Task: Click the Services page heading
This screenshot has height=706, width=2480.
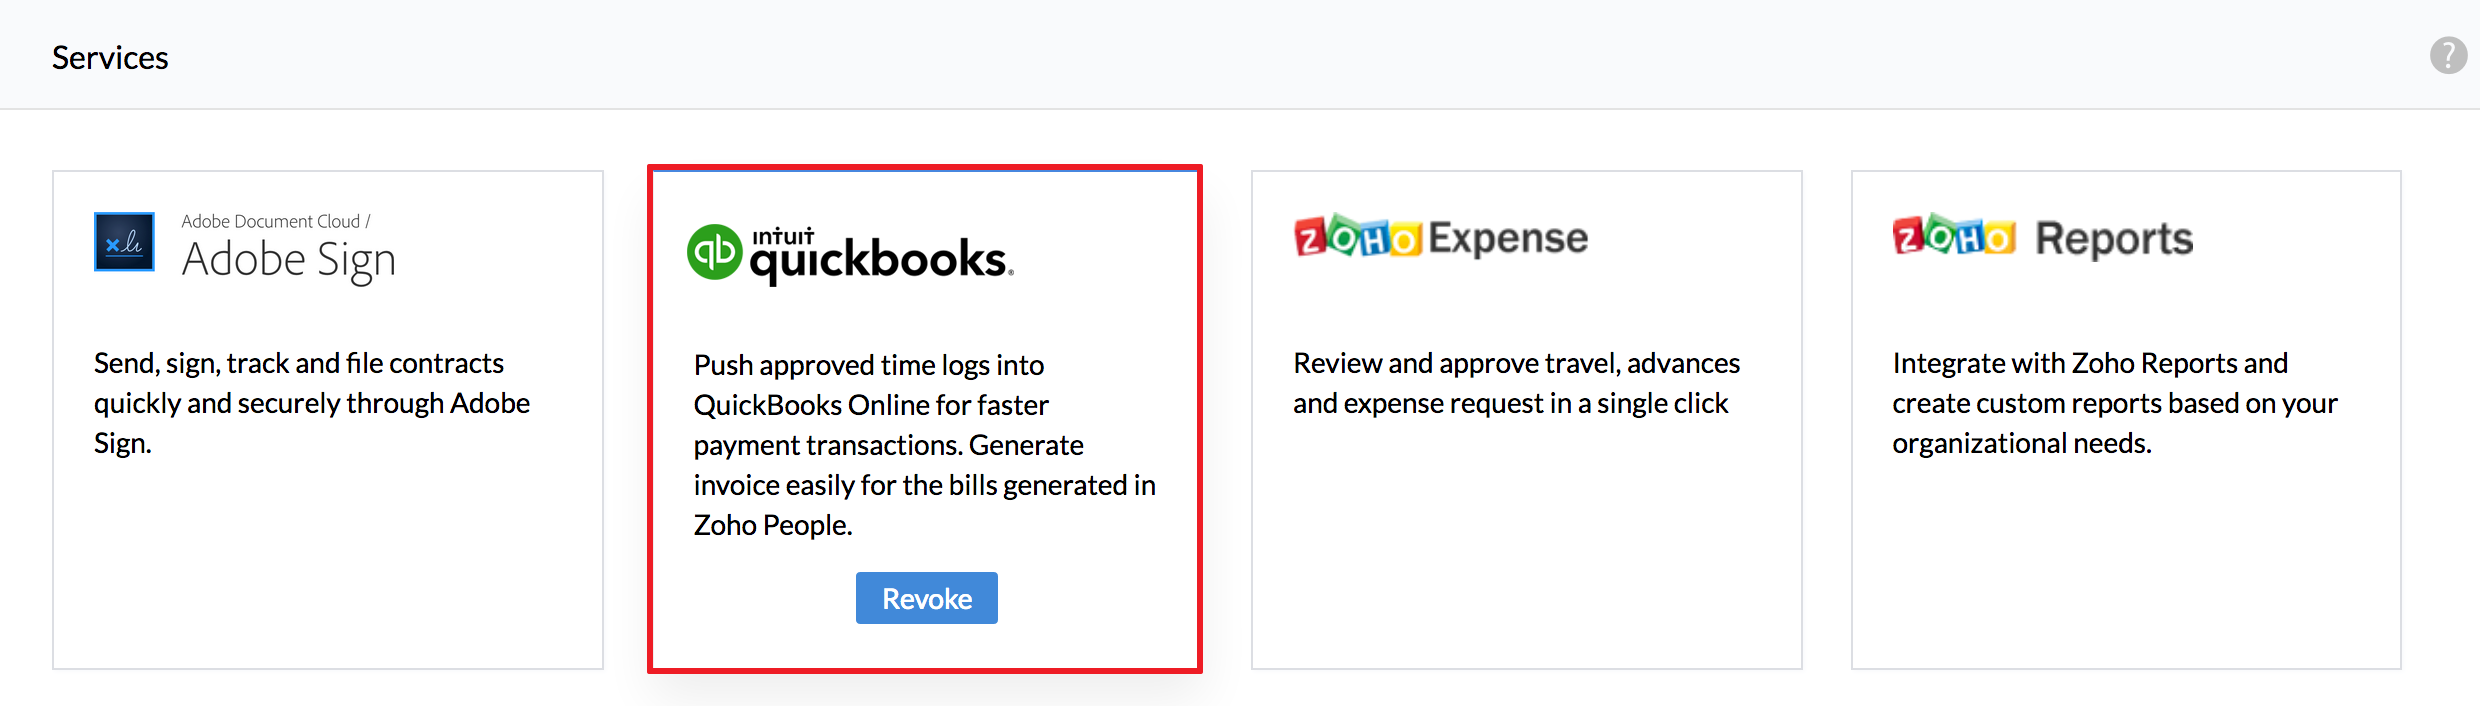Action: pos(110,57)
